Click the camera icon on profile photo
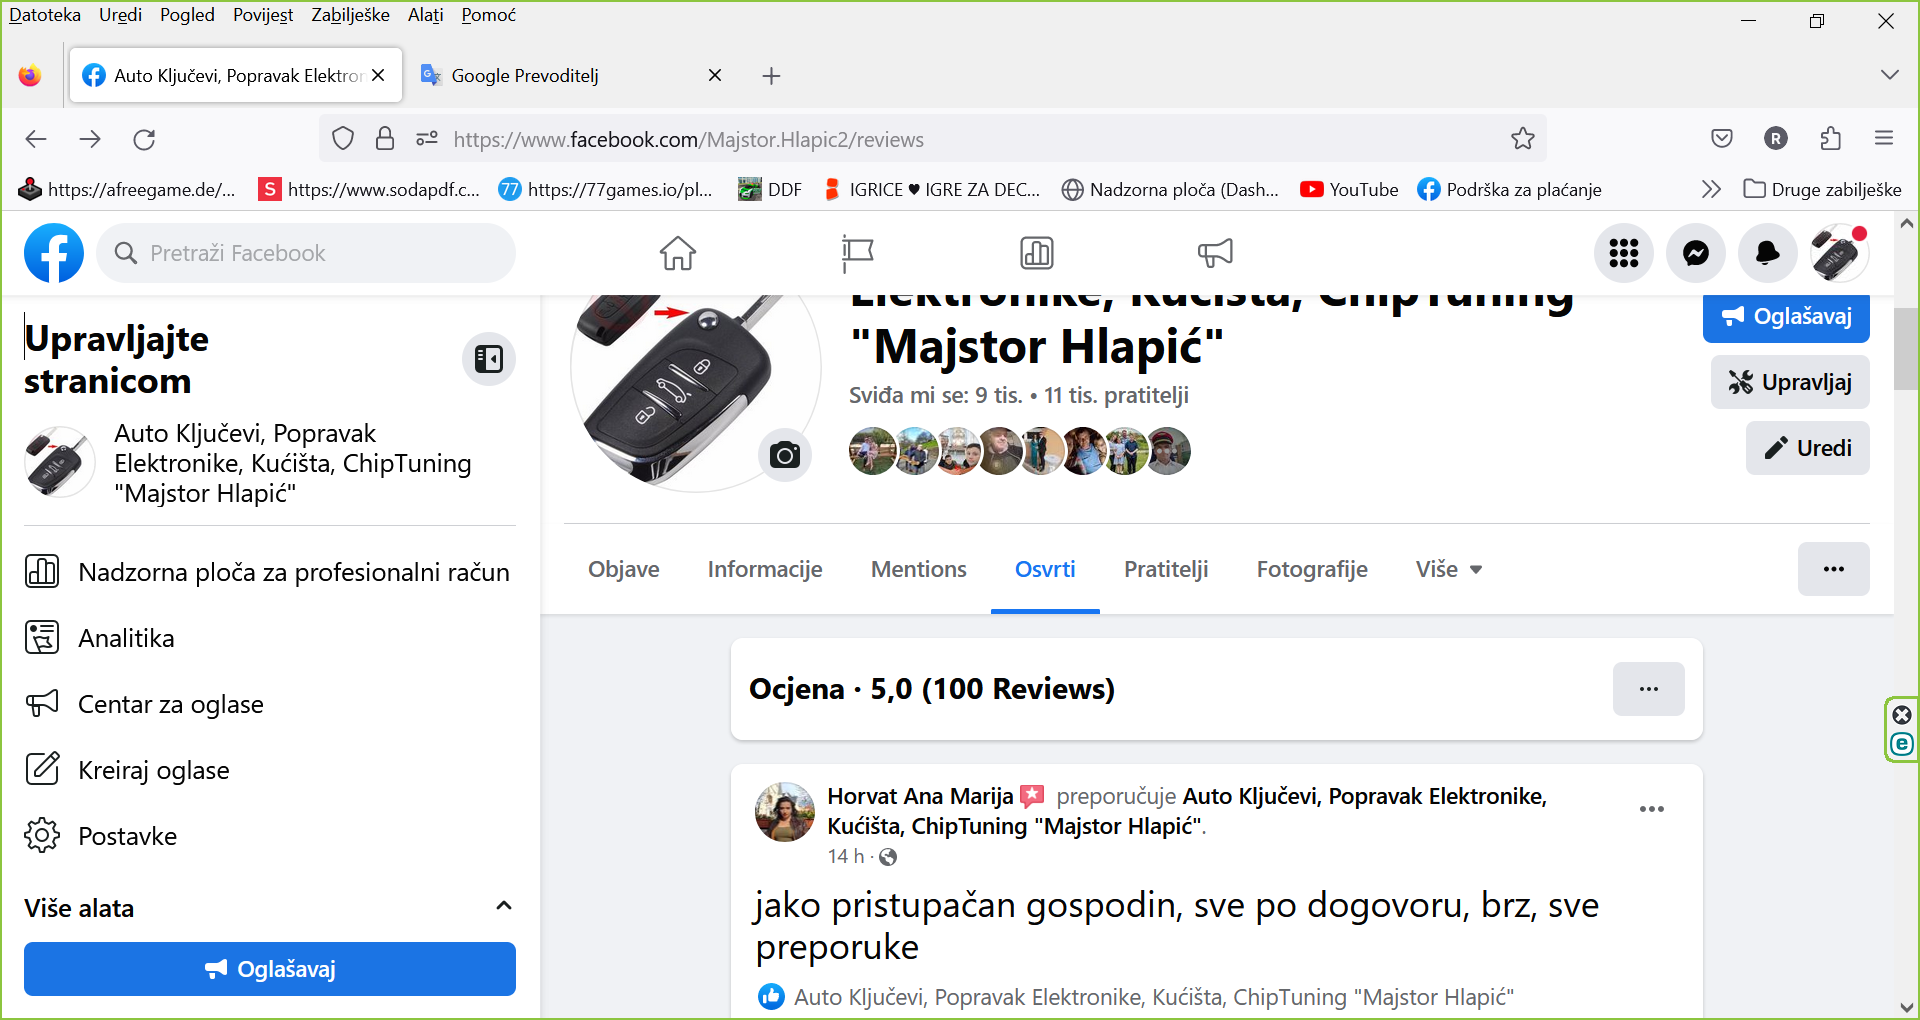Image resolution: width=1920 pixels, height=1020 pixels. pos(785,455)
